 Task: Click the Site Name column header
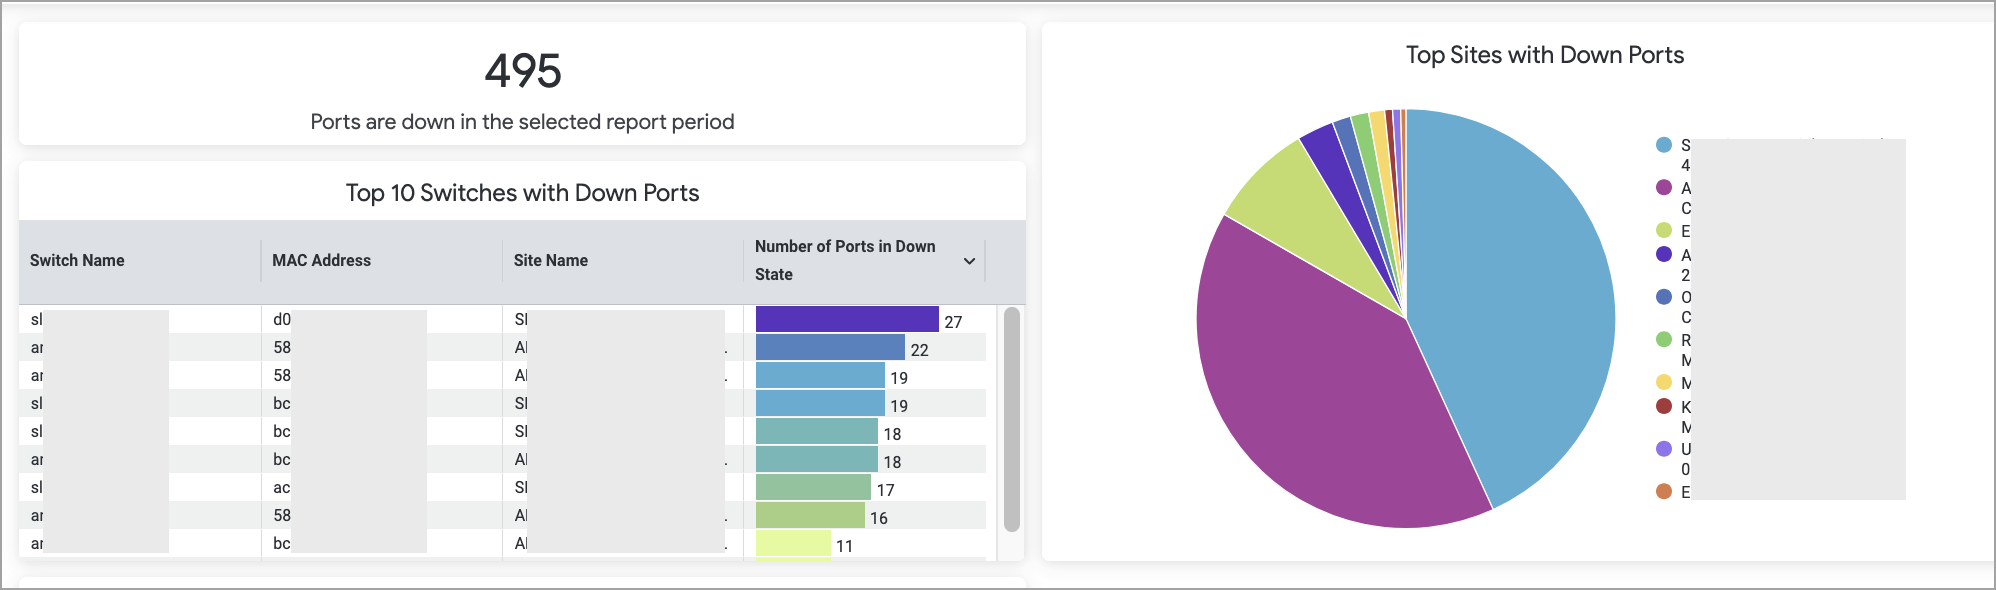click(550, 261)
